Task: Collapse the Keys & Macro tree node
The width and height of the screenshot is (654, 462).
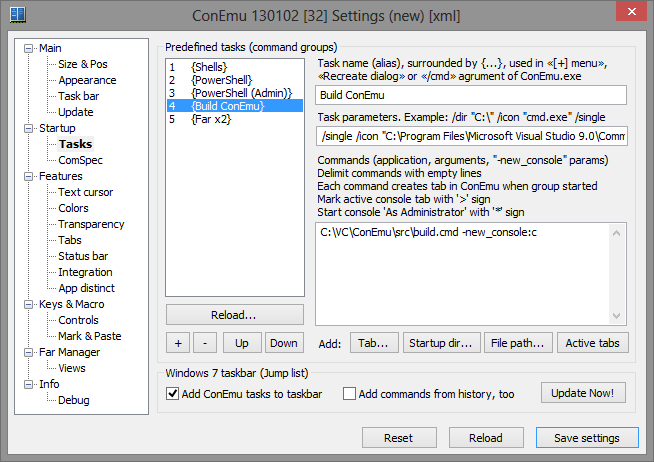Action: (x=28, y=304)
